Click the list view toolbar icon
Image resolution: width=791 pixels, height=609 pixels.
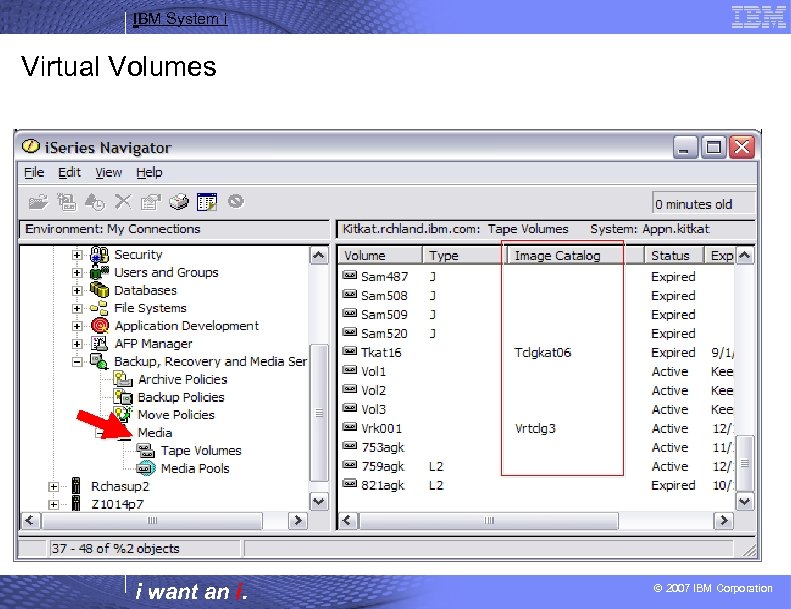point(207,202)
